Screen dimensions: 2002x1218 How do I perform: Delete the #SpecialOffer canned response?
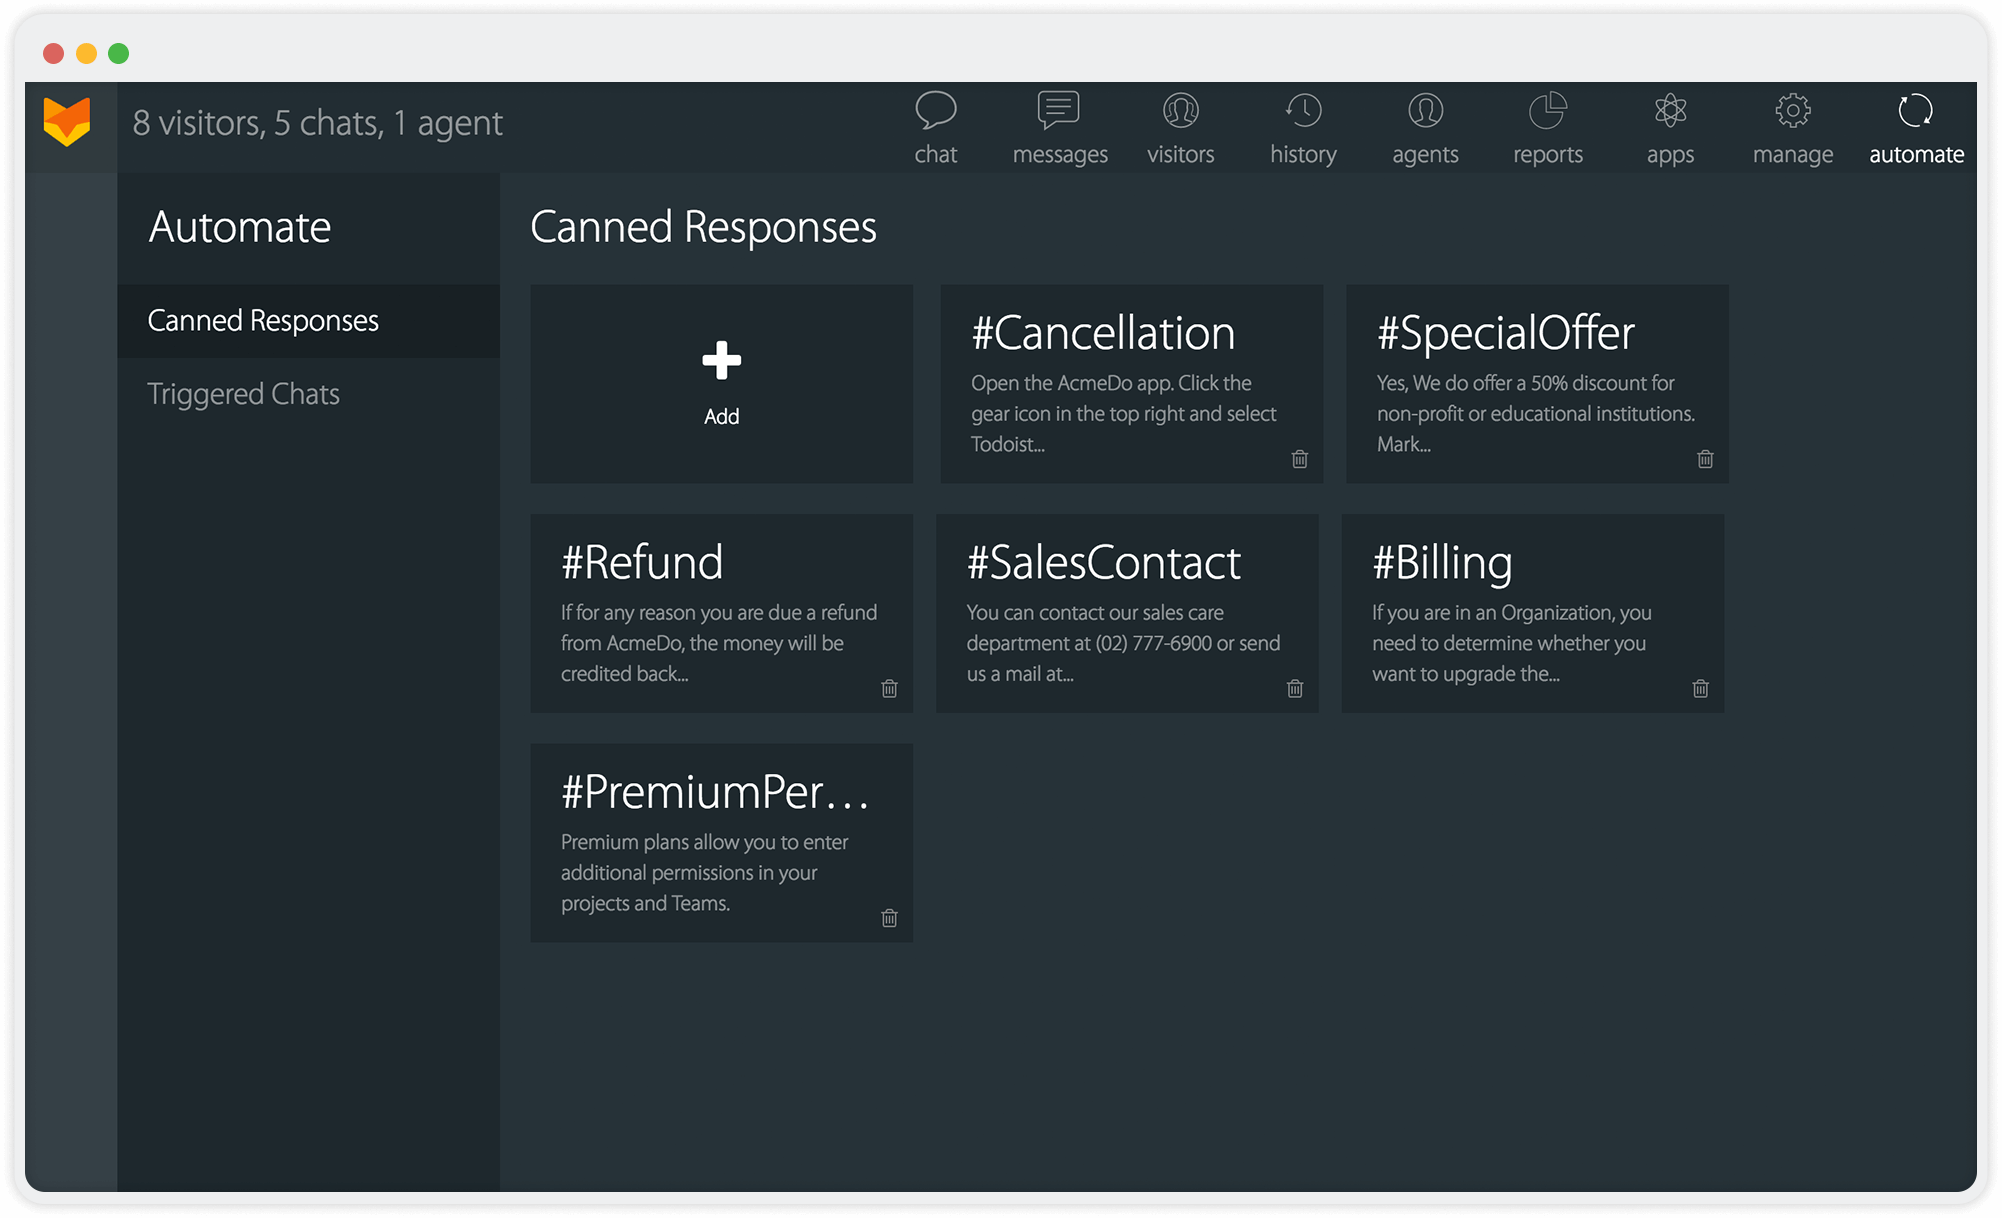[x=1706, y=459]
